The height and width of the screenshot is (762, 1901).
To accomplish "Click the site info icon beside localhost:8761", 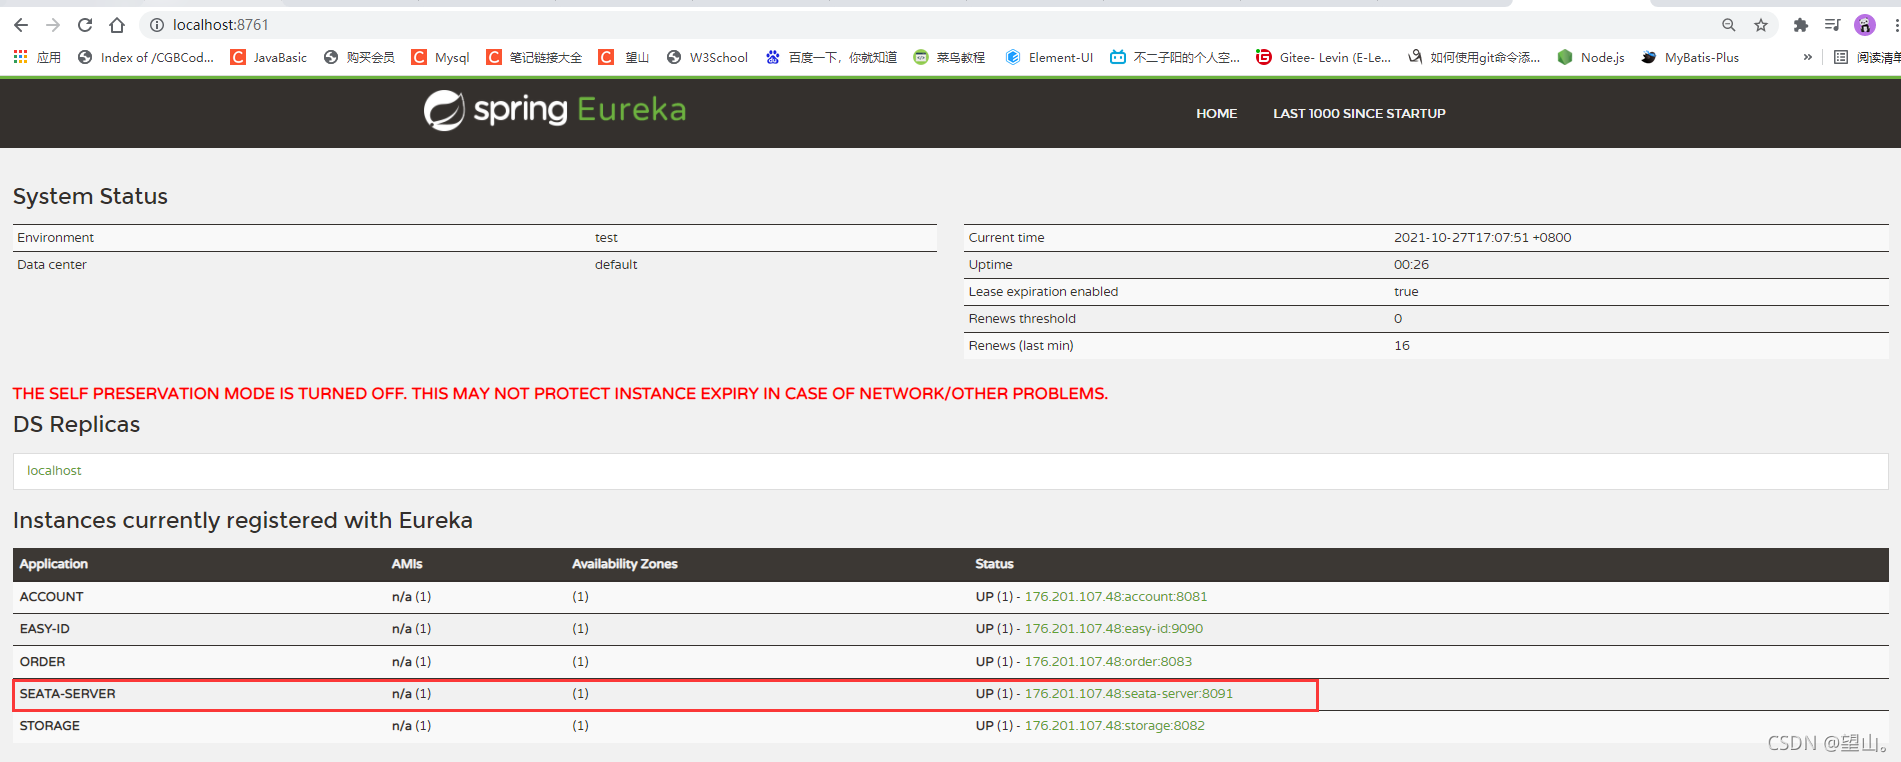I will 157,25.
